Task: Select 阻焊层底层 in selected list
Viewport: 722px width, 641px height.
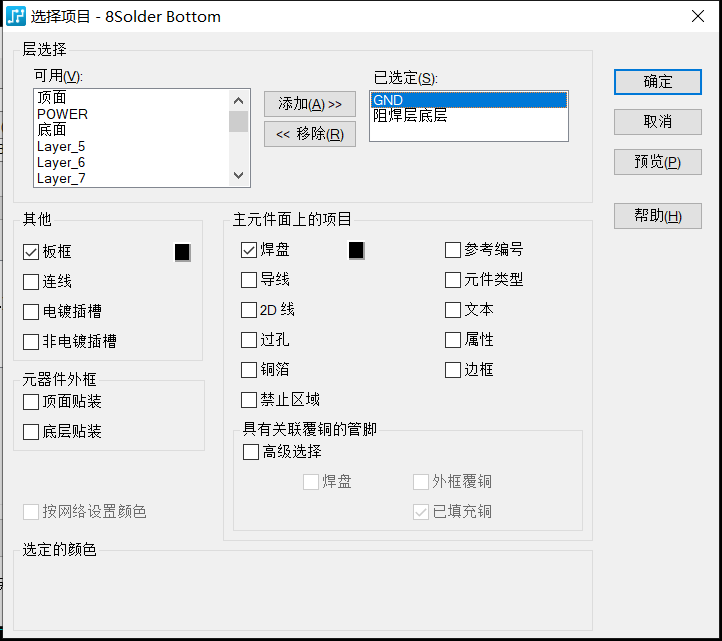Action: [469, 116]
